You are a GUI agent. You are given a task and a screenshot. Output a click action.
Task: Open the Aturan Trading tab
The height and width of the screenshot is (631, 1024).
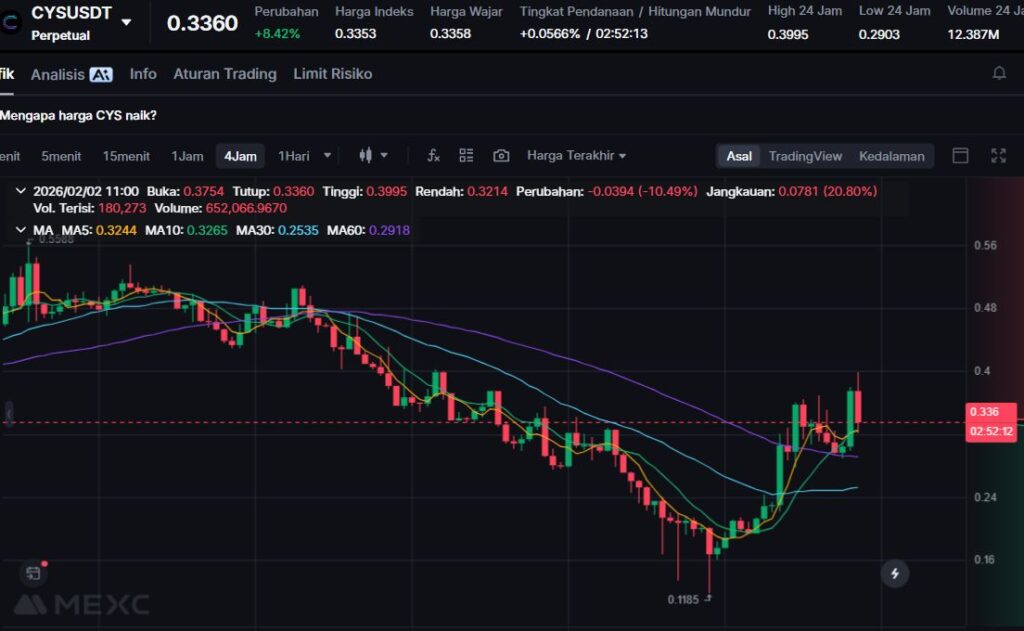[224, 74]
